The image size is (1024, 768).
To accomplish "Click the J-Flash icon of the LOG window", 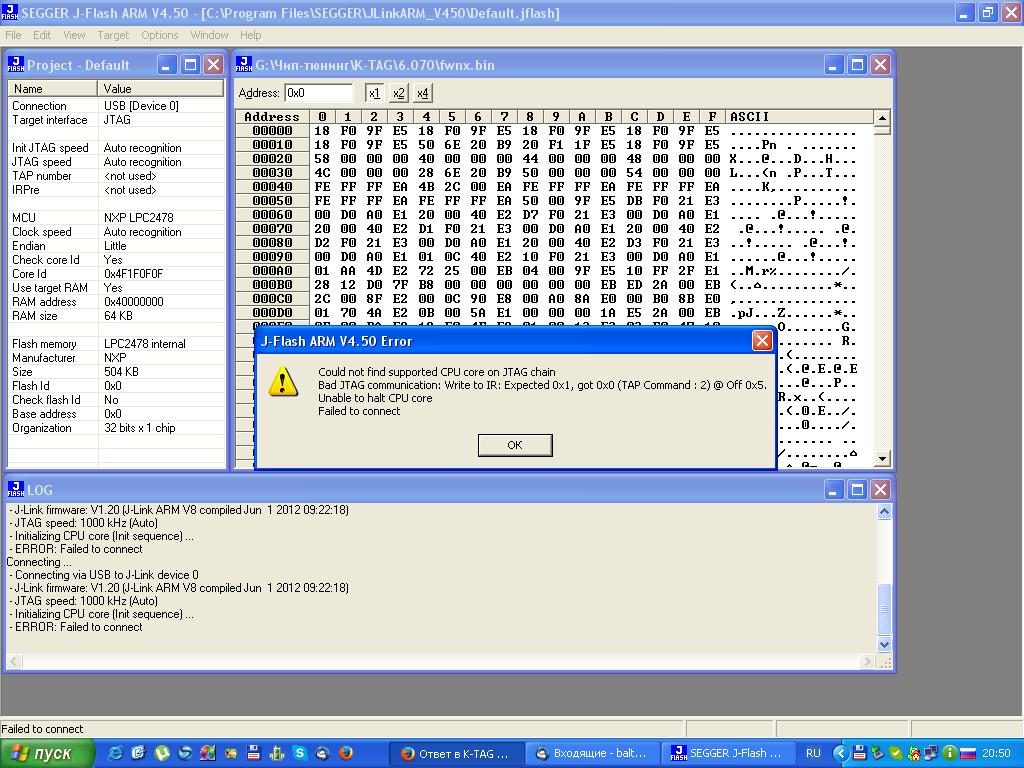I will point(16,489).
